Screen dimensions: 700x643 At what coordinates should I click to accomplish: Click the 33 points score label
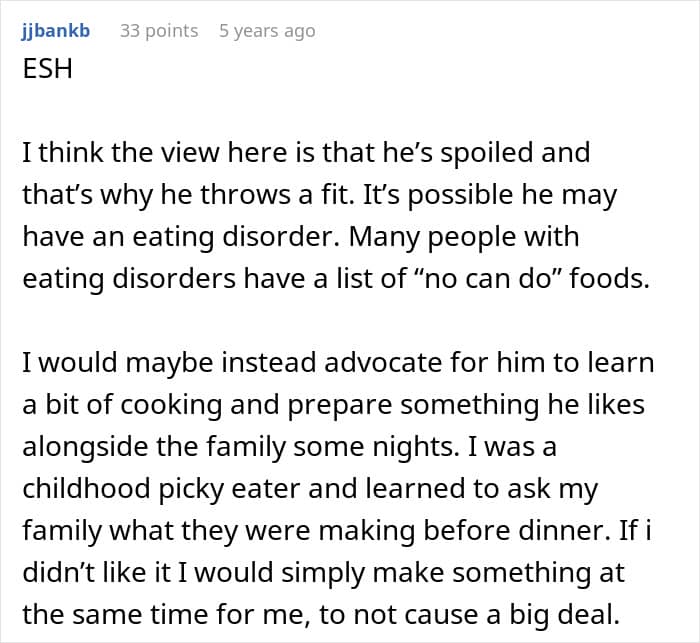(158, 31)
